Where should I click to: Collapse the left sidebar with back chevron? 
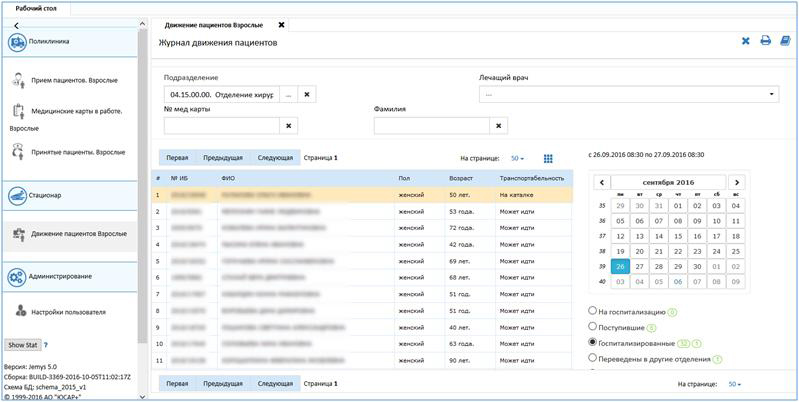[17, 23]
